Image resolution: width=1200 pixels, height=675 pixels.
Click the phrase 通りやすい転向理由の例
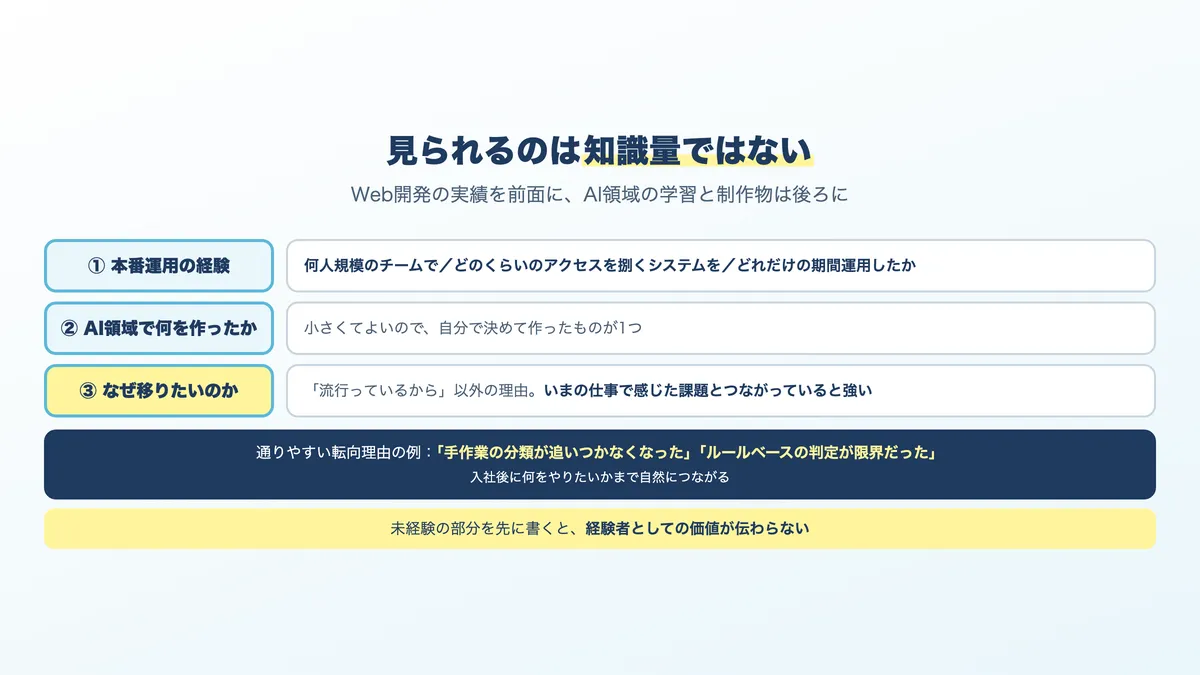[340, 453]
